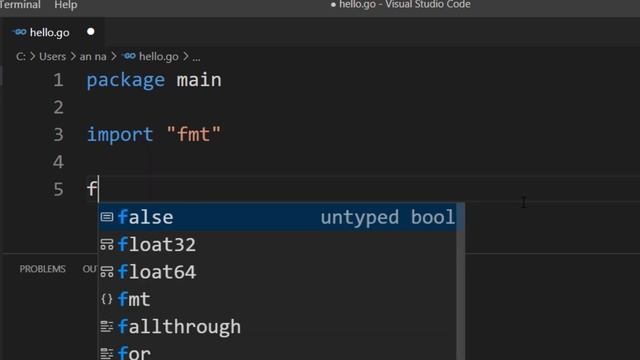Click the "fmt" string on line 3
Screen dimensions: 640x360
[193, 134]
